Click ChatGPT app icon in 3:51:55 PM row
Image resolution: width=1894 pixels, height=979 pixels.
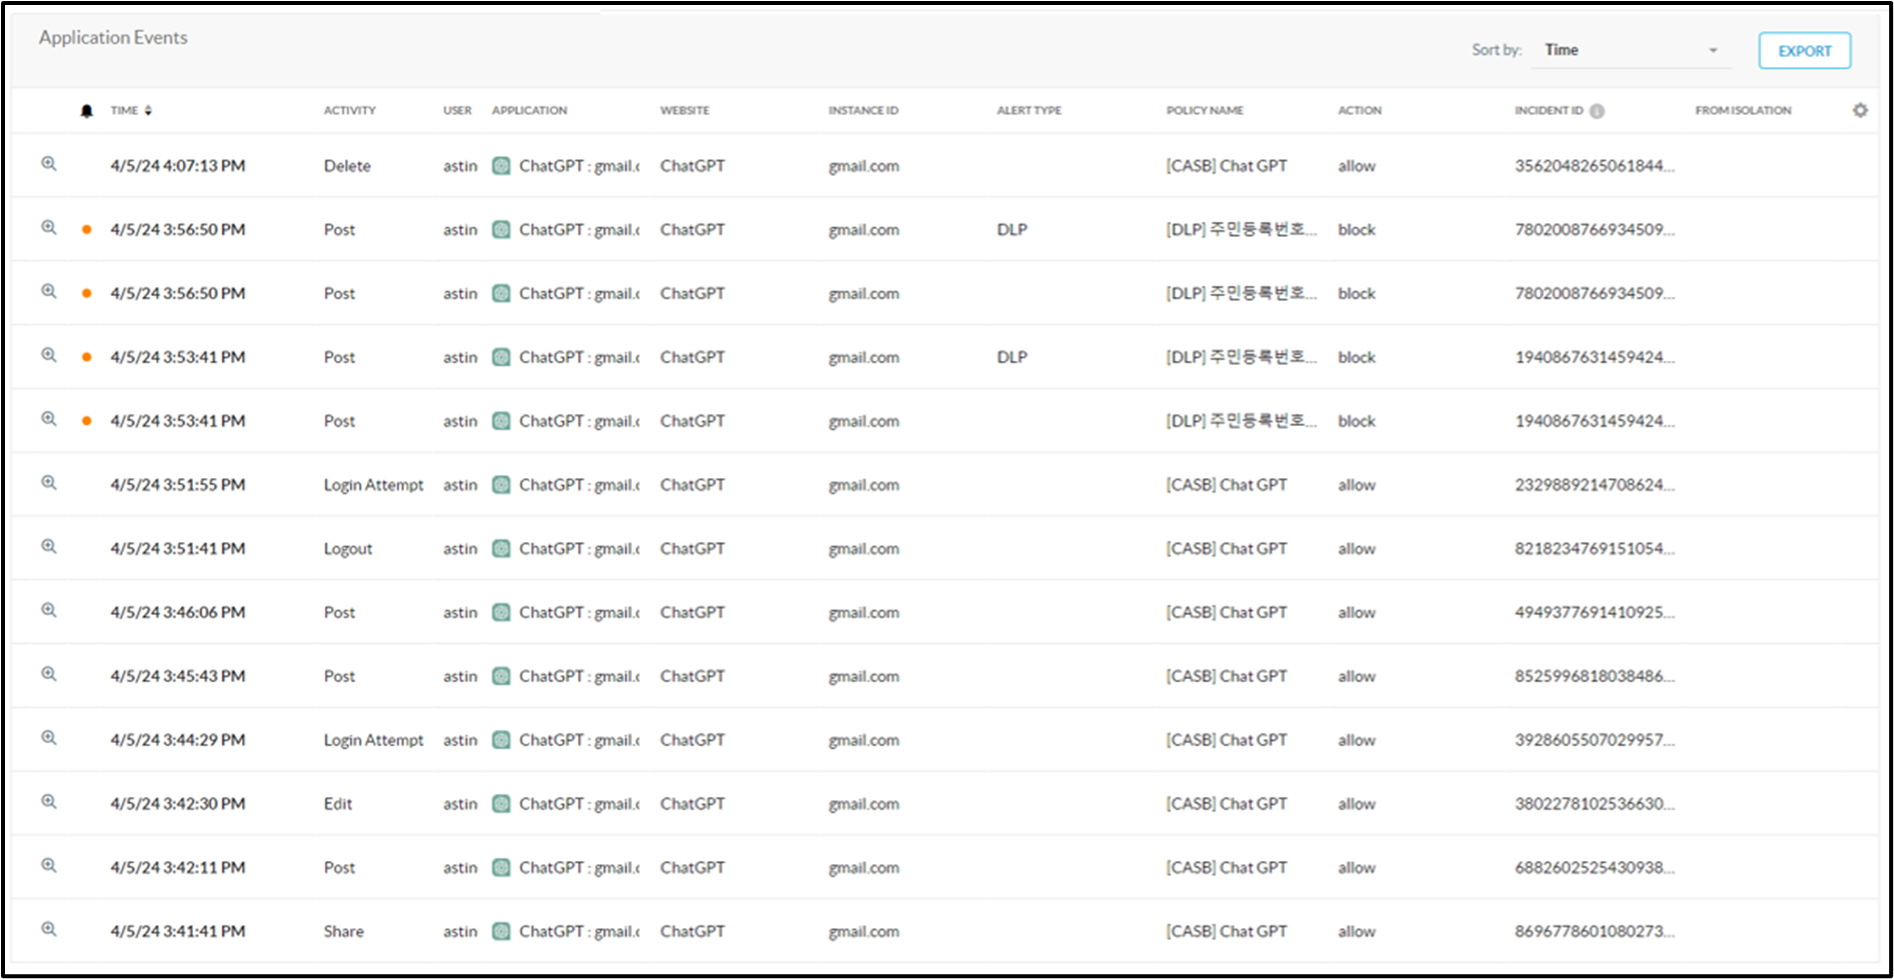coord(502,485)
